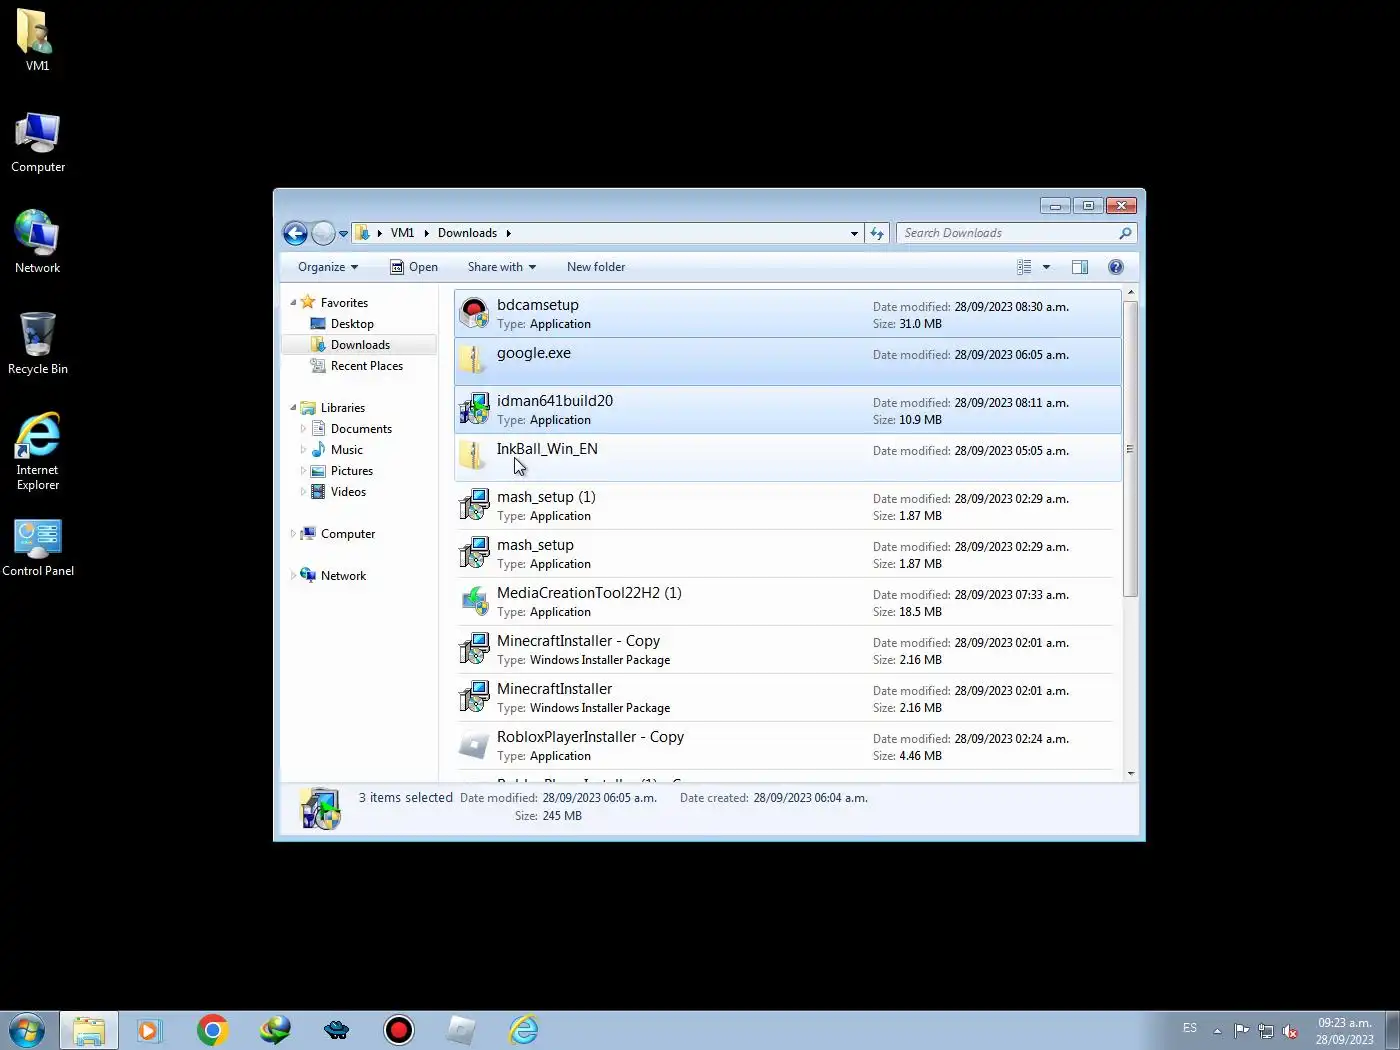Screen dimensions: 1400x1050
Task: Open the Network desktop icon
Action: 37,242
